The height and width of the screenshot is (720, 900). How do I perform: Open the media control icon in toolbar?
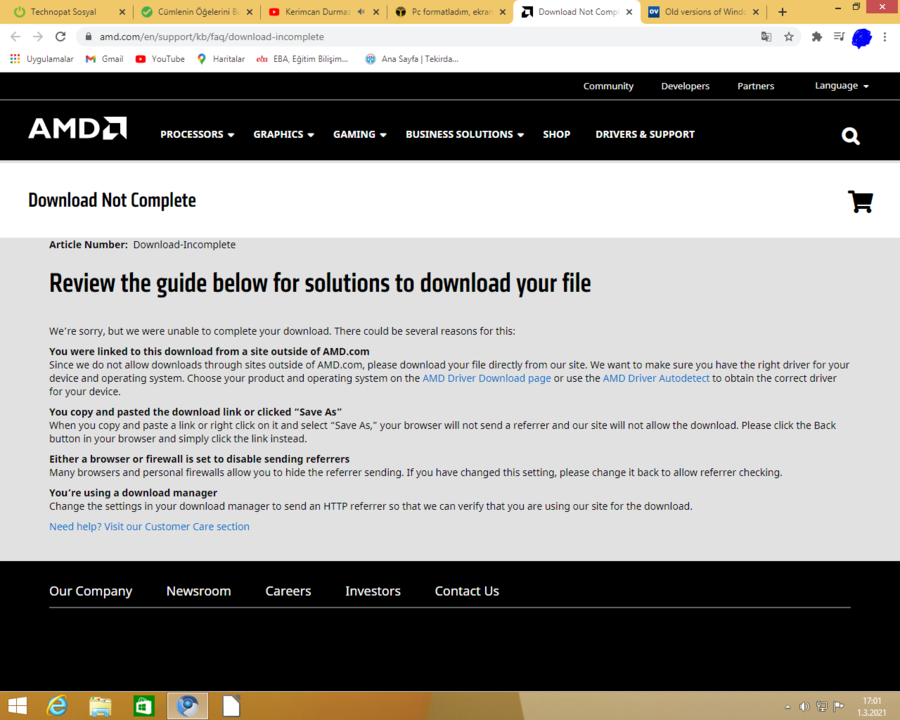pyautogui.click(x=839, y=37)
